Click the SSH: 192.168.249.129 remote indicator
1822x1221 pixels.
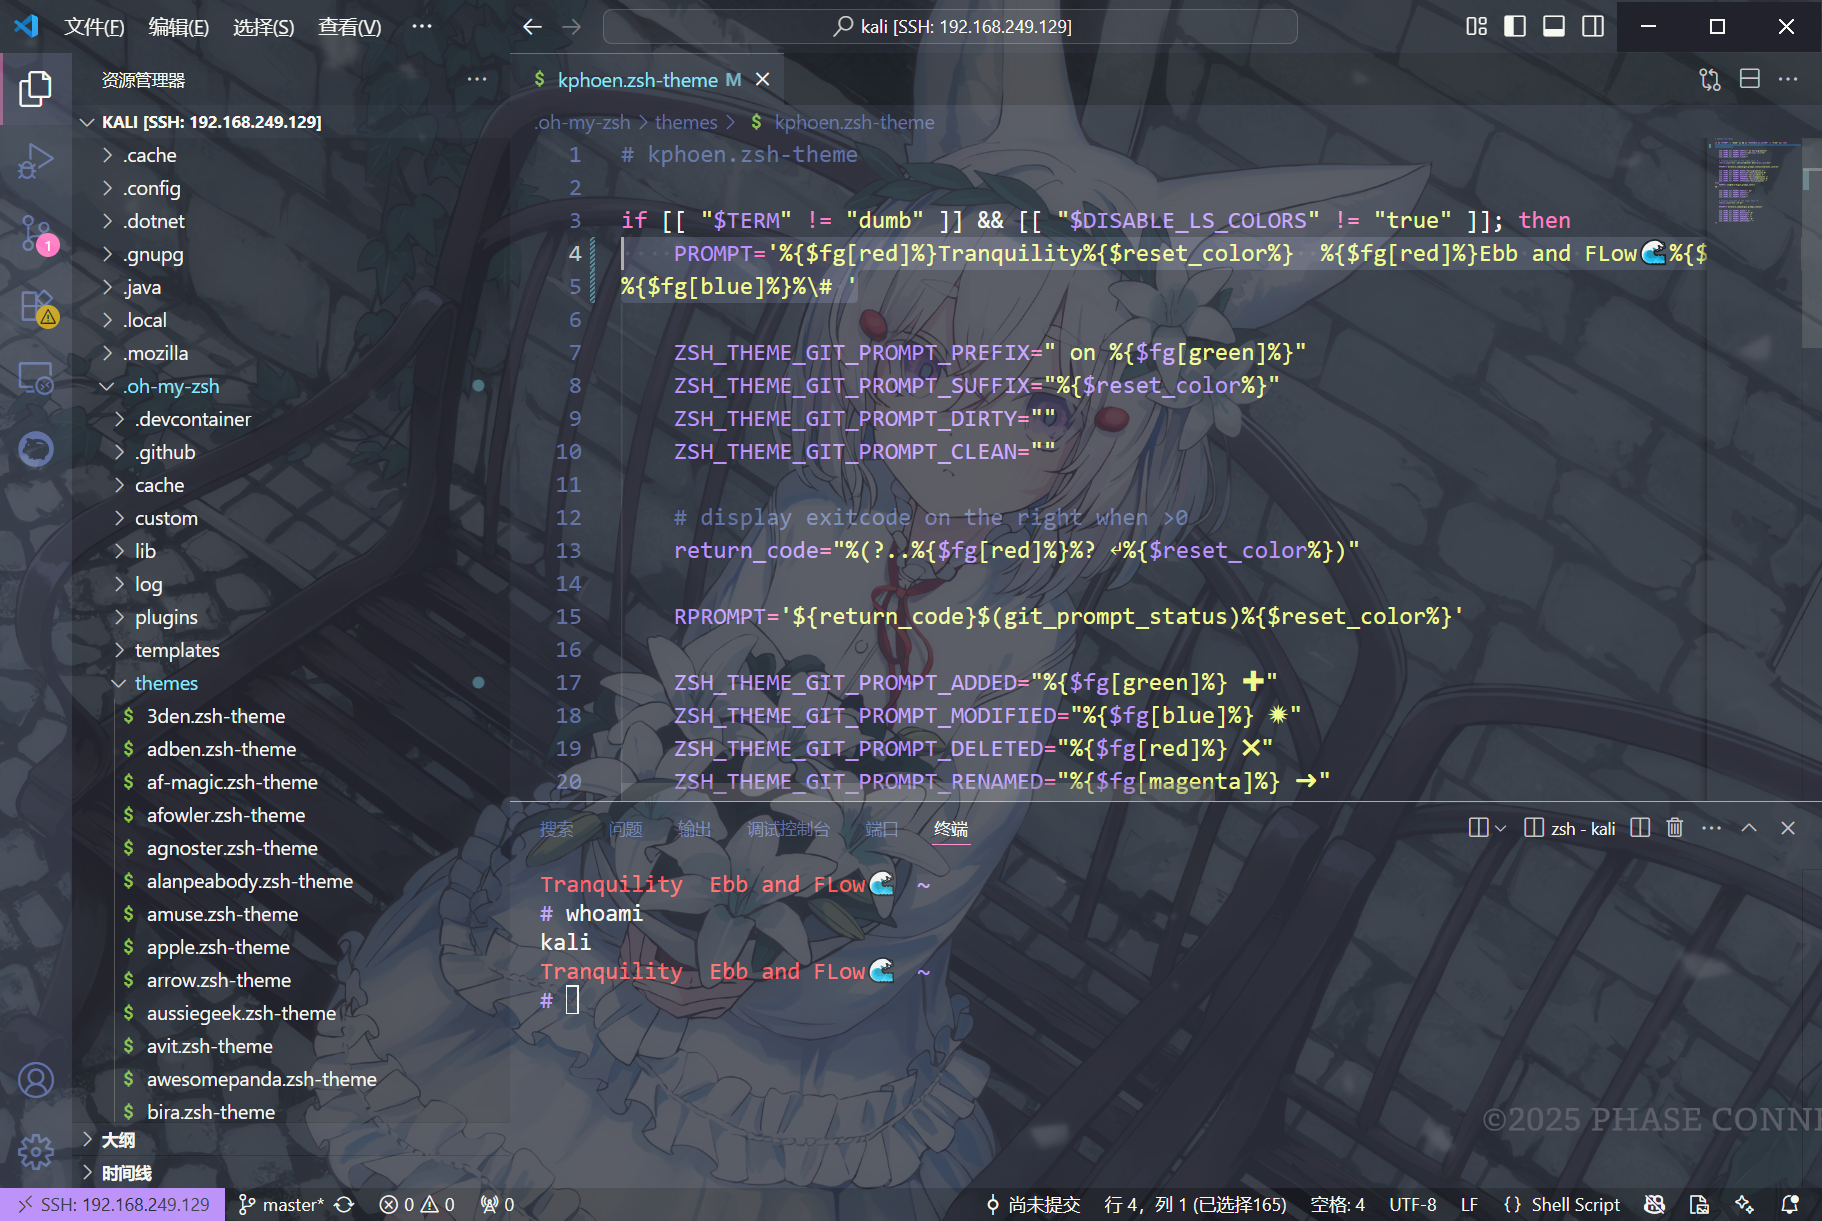click(x=113, y=1205)
